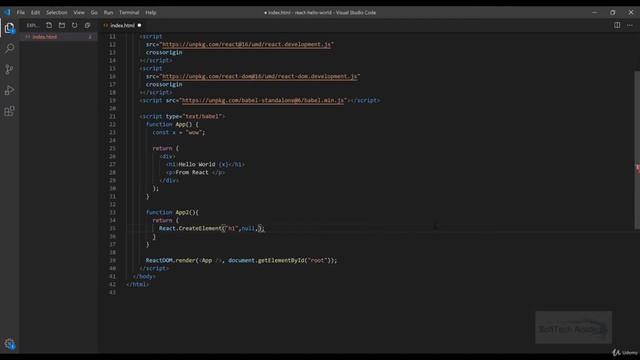Open the Extensions view

tap(9, 111)
